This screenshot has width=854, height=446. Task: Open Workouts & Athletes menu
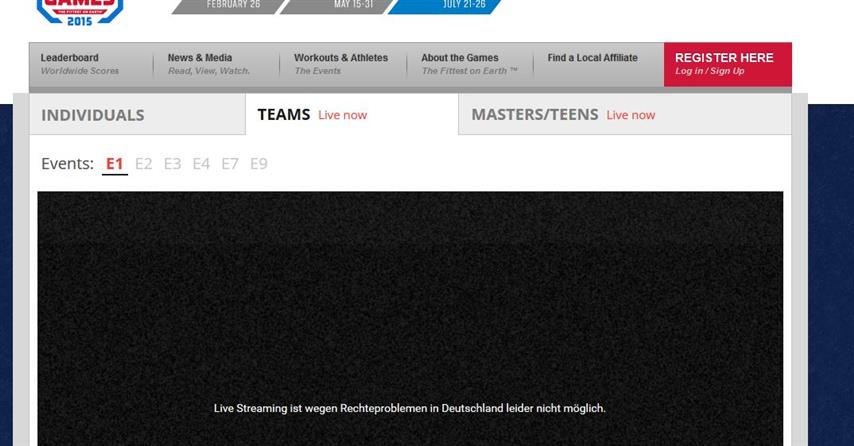pos(343,64)
